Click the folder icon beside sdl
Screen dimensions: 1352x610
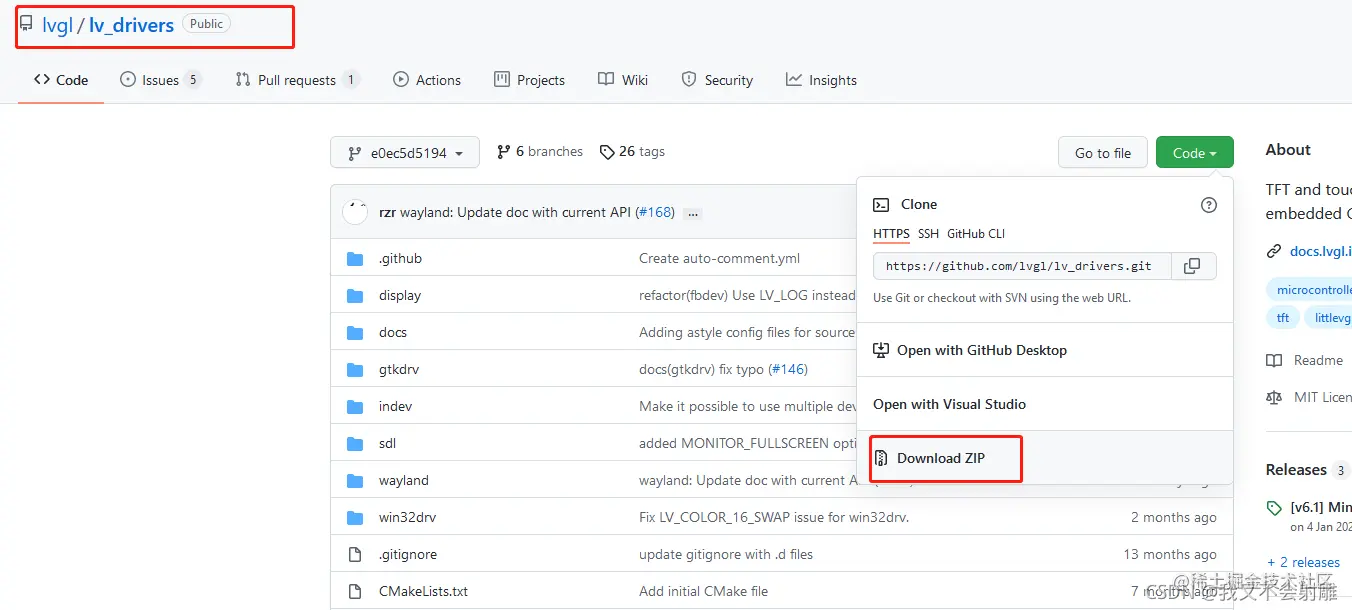(x=355, y=443)
